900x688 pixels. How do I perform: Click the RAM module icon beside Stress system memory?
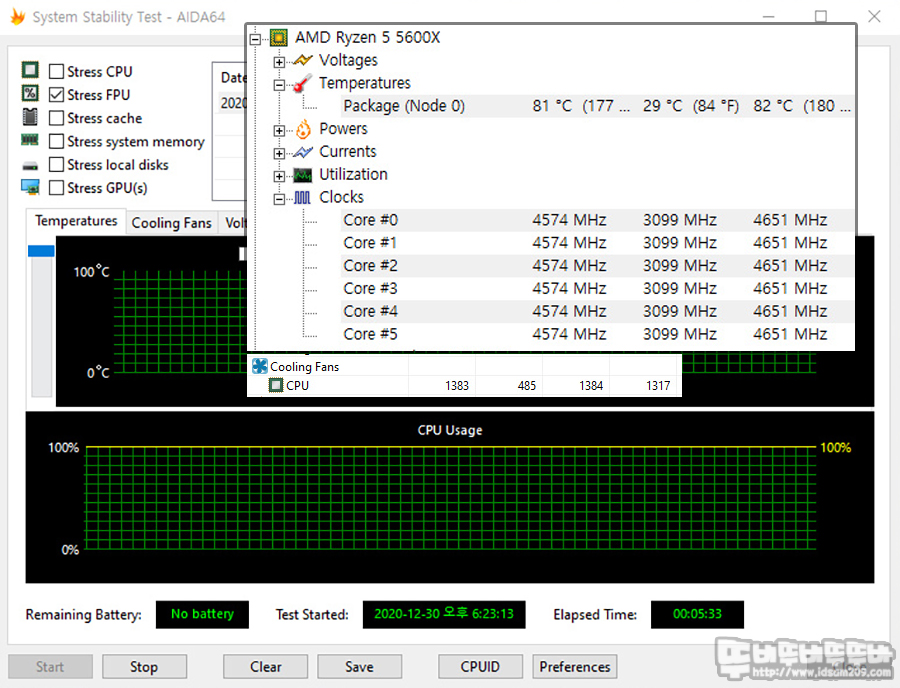click(x=30, y=140)
